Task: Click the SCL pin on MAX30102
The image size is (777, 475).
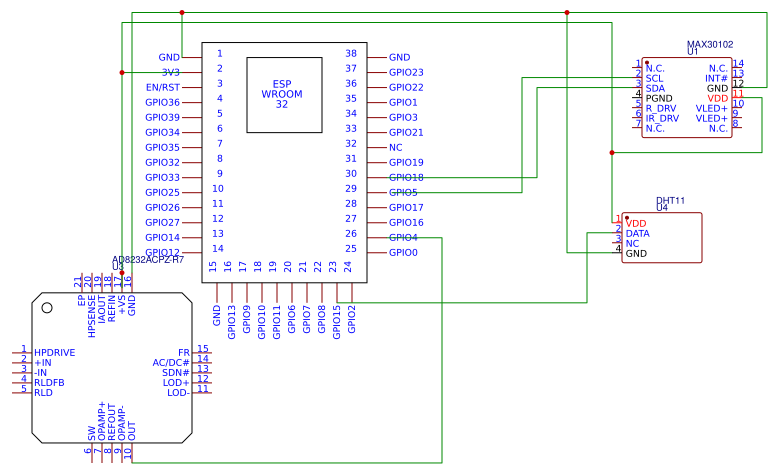Action: 654,78
